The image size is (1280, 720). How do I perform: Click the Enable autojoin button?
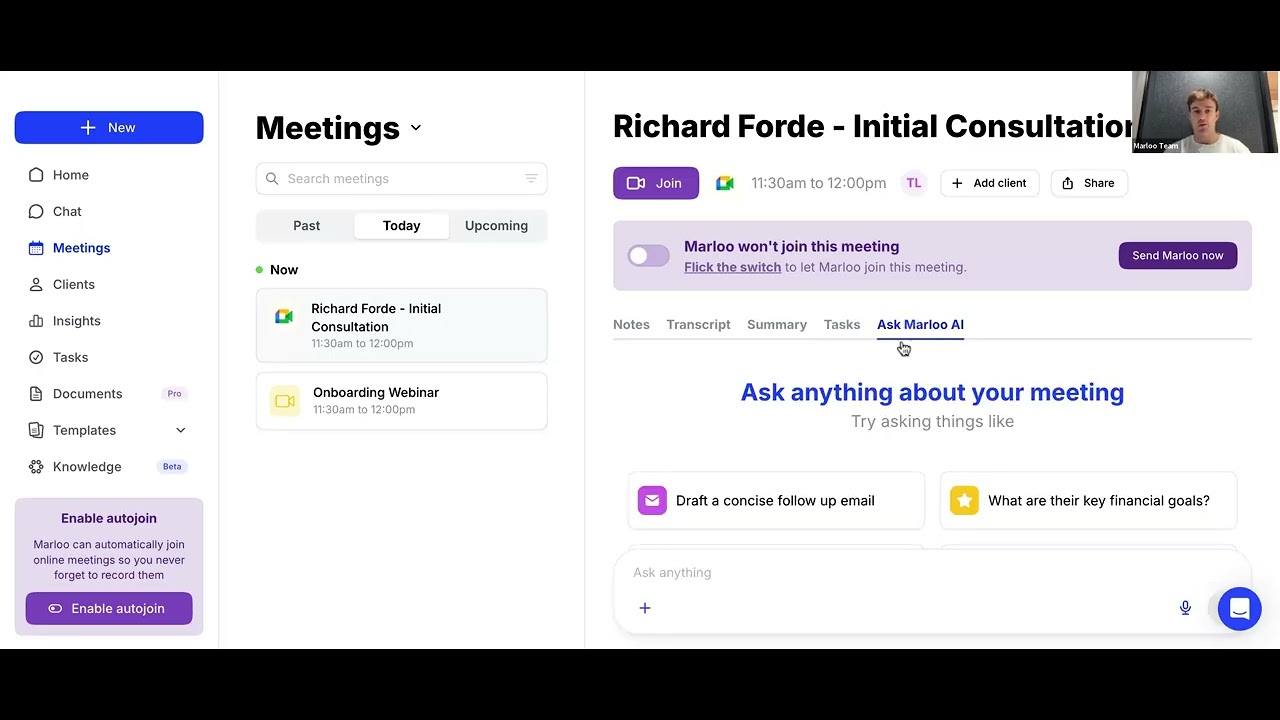[x=109, y=609]
